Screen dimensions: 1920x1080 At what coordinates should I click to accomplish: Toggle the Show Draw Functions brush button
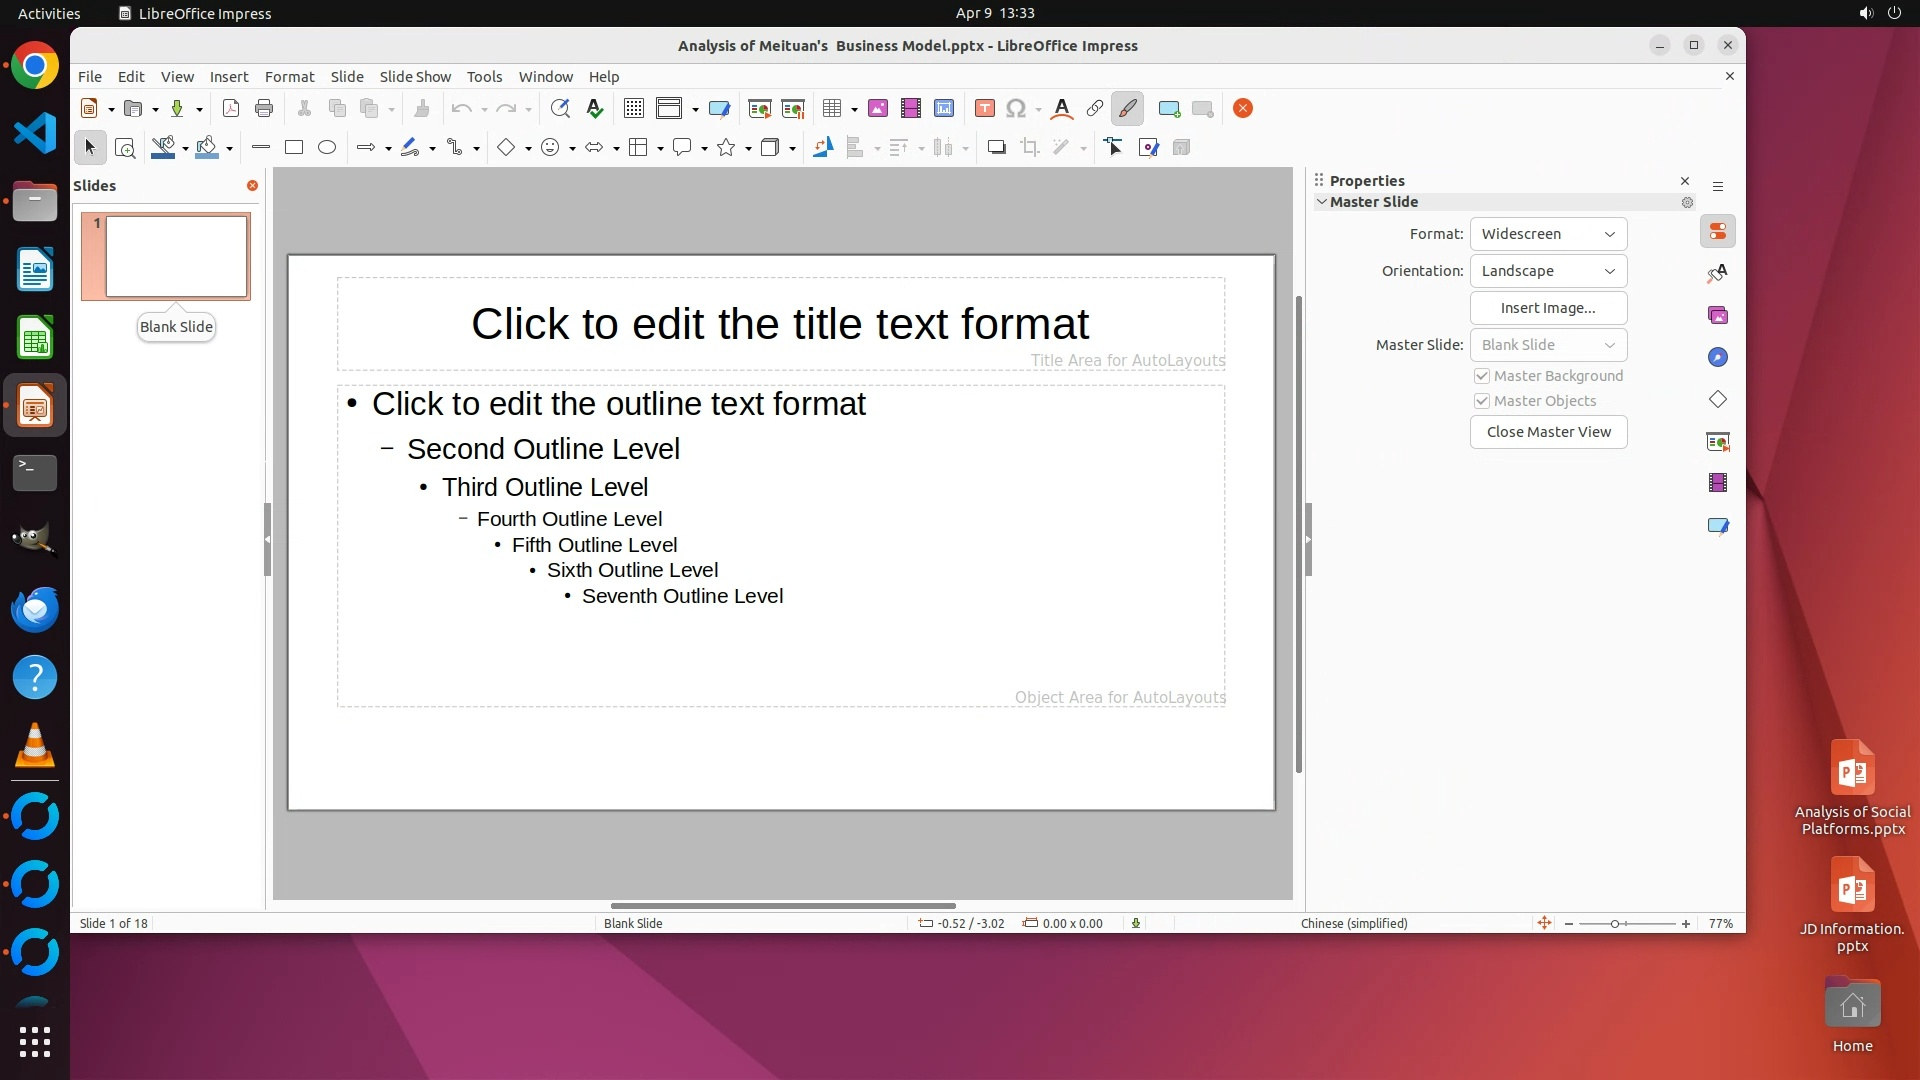[x=1128, y=109]
